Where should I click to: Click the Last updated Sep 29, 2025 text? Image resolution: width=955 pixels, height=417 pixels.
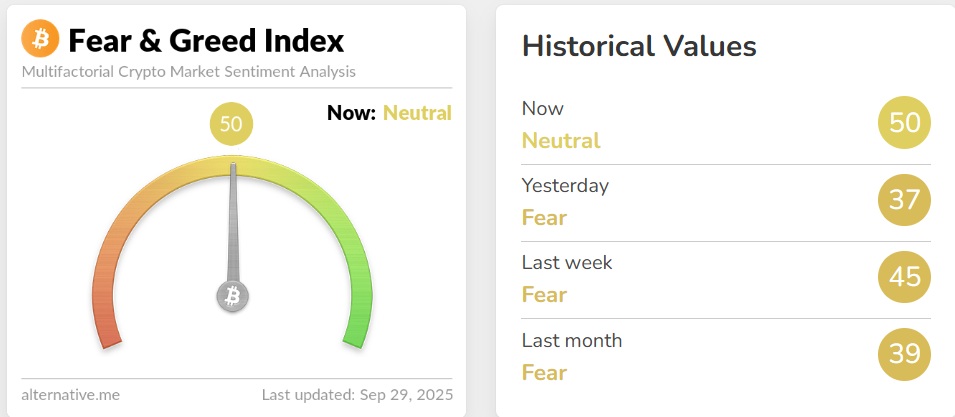click(356, 394)
